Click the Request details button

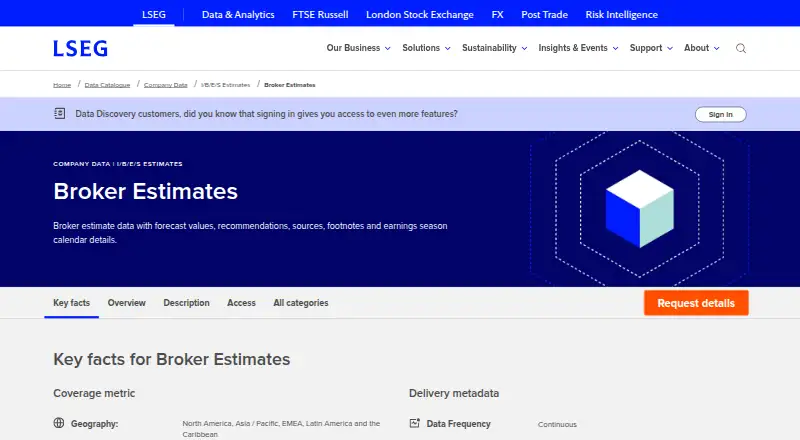click(x=696, y=303)
